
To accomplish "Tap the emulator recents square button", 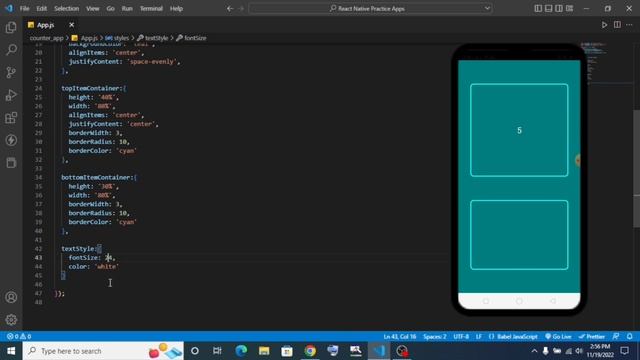I will [486, 301].
